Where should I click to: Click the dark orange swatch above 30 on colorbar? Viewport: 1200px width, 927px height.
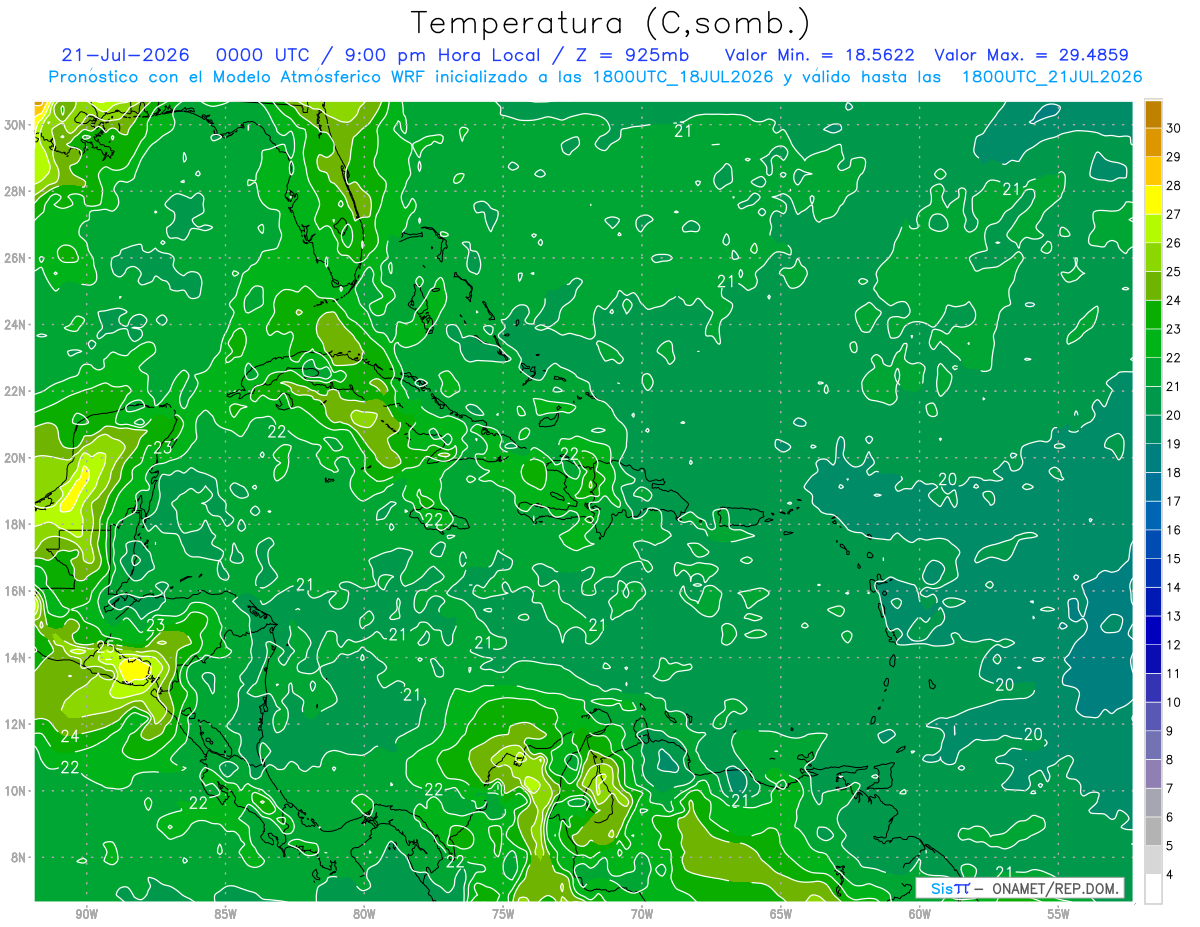(1153, 114)
